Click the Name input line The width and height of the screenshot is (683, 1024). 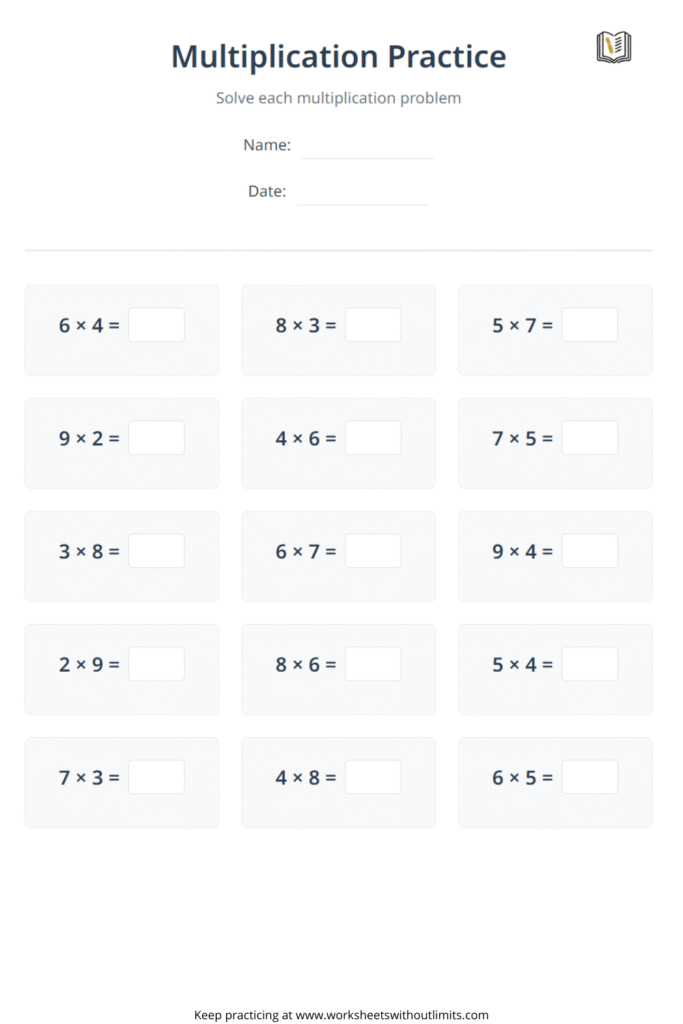[368, 146]
